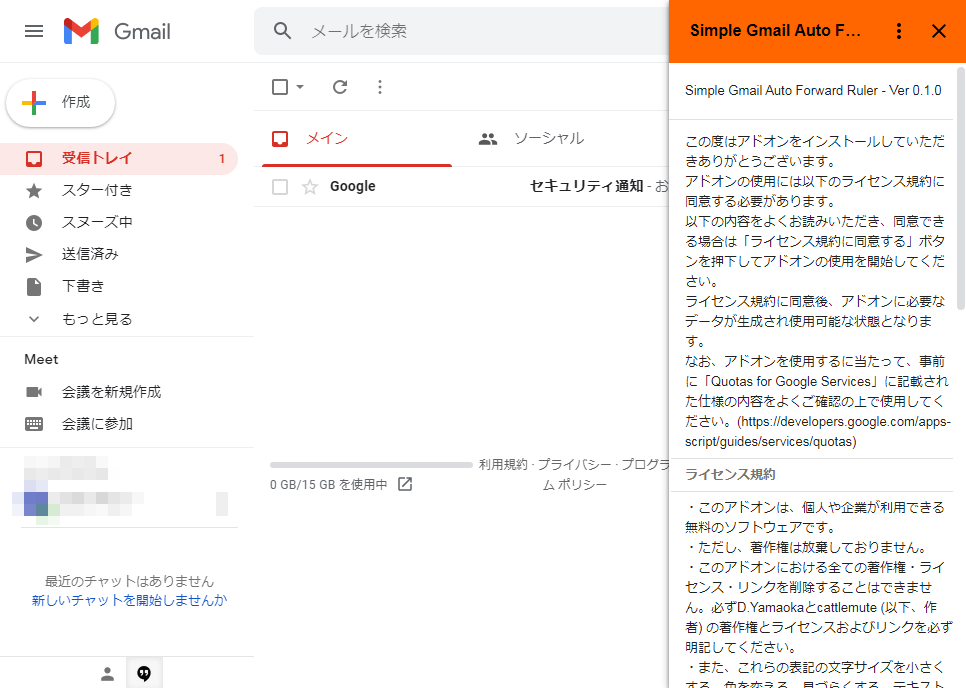Viewport: 966px width, 688px height.
Task: Click the unread count 1 in inbox
Action: coord(222,159)
